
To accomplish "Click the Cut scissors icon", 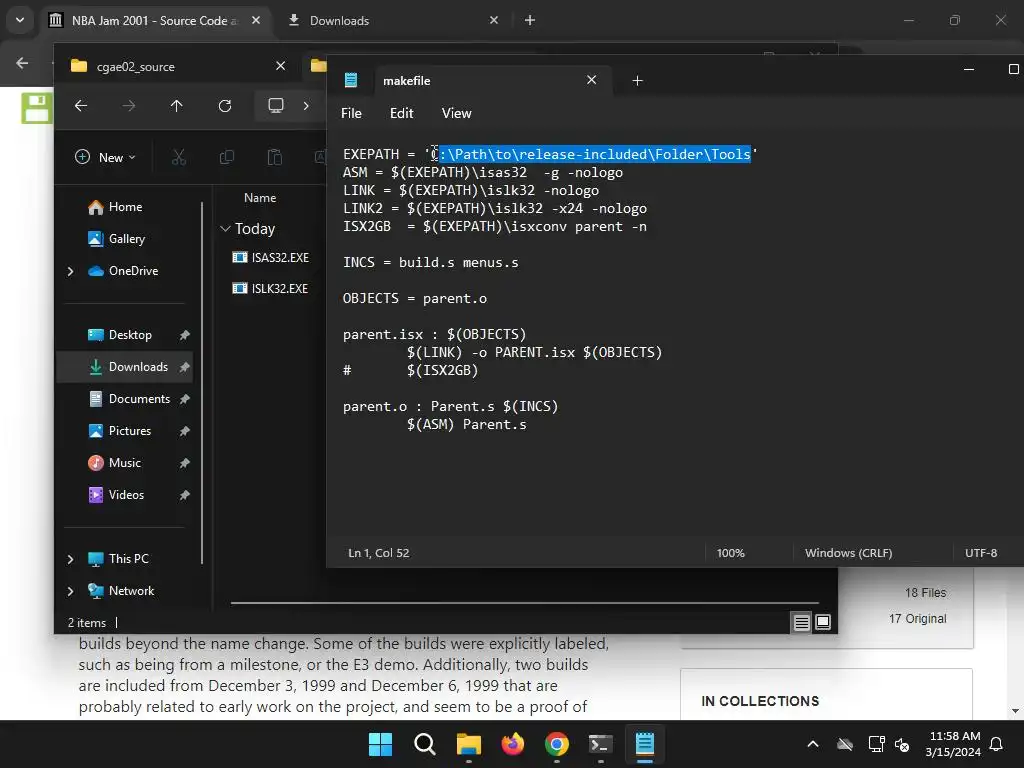I will click(178, 157).
